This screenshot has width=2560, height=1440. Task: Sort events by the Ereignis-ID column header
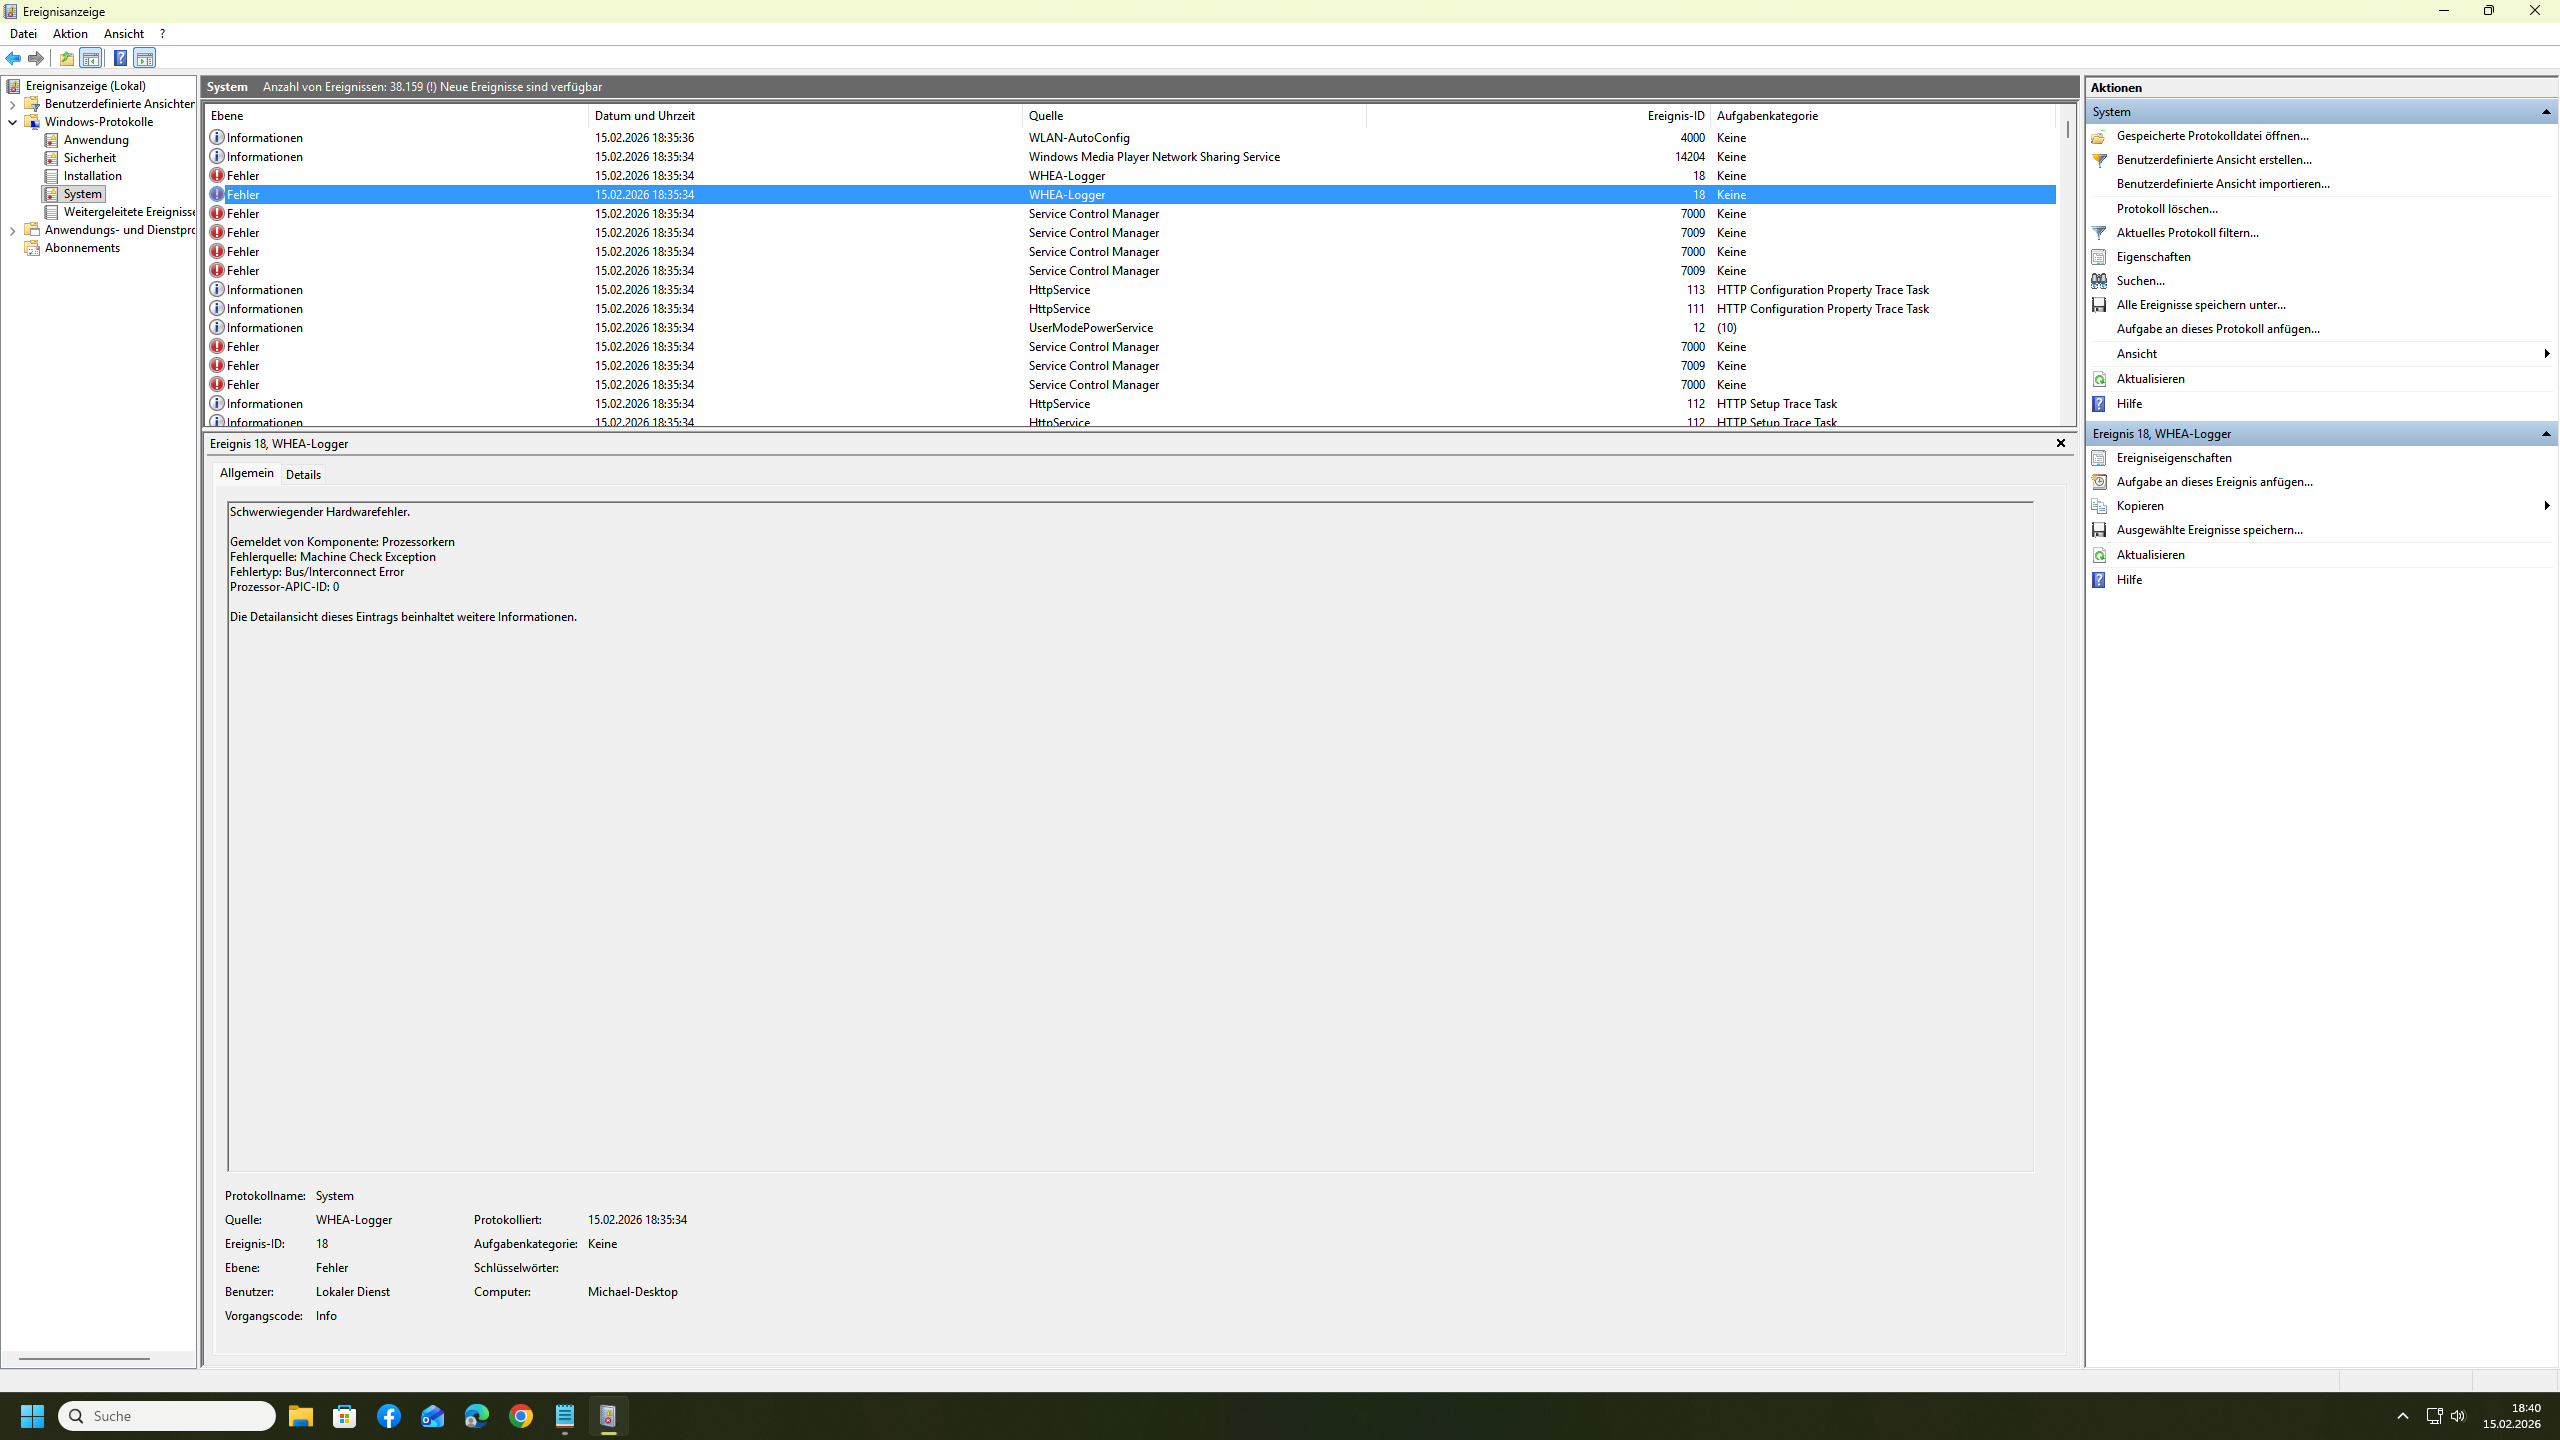1675,116
